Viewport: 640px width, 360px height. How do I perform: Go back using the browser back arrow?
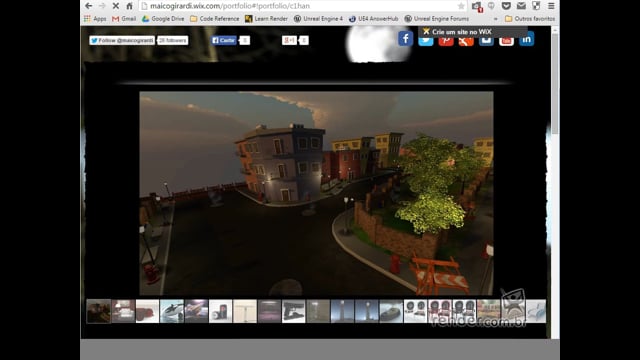[89, 6]
